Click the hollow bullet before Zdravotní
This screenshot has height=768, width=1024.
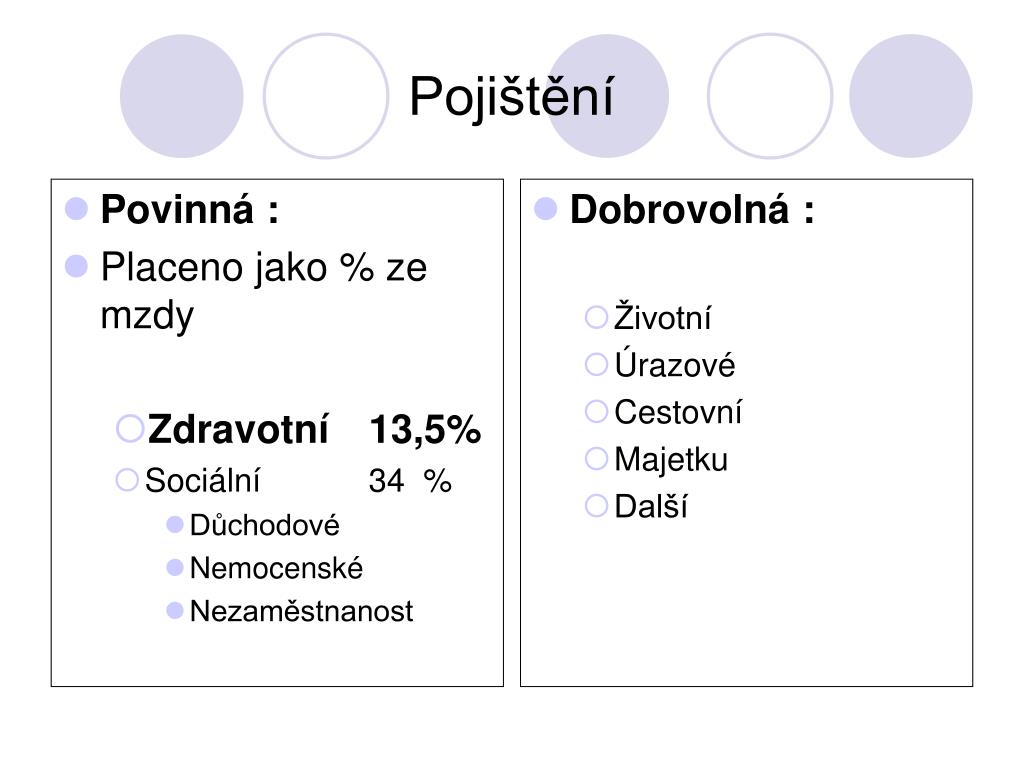coord(129,429)
